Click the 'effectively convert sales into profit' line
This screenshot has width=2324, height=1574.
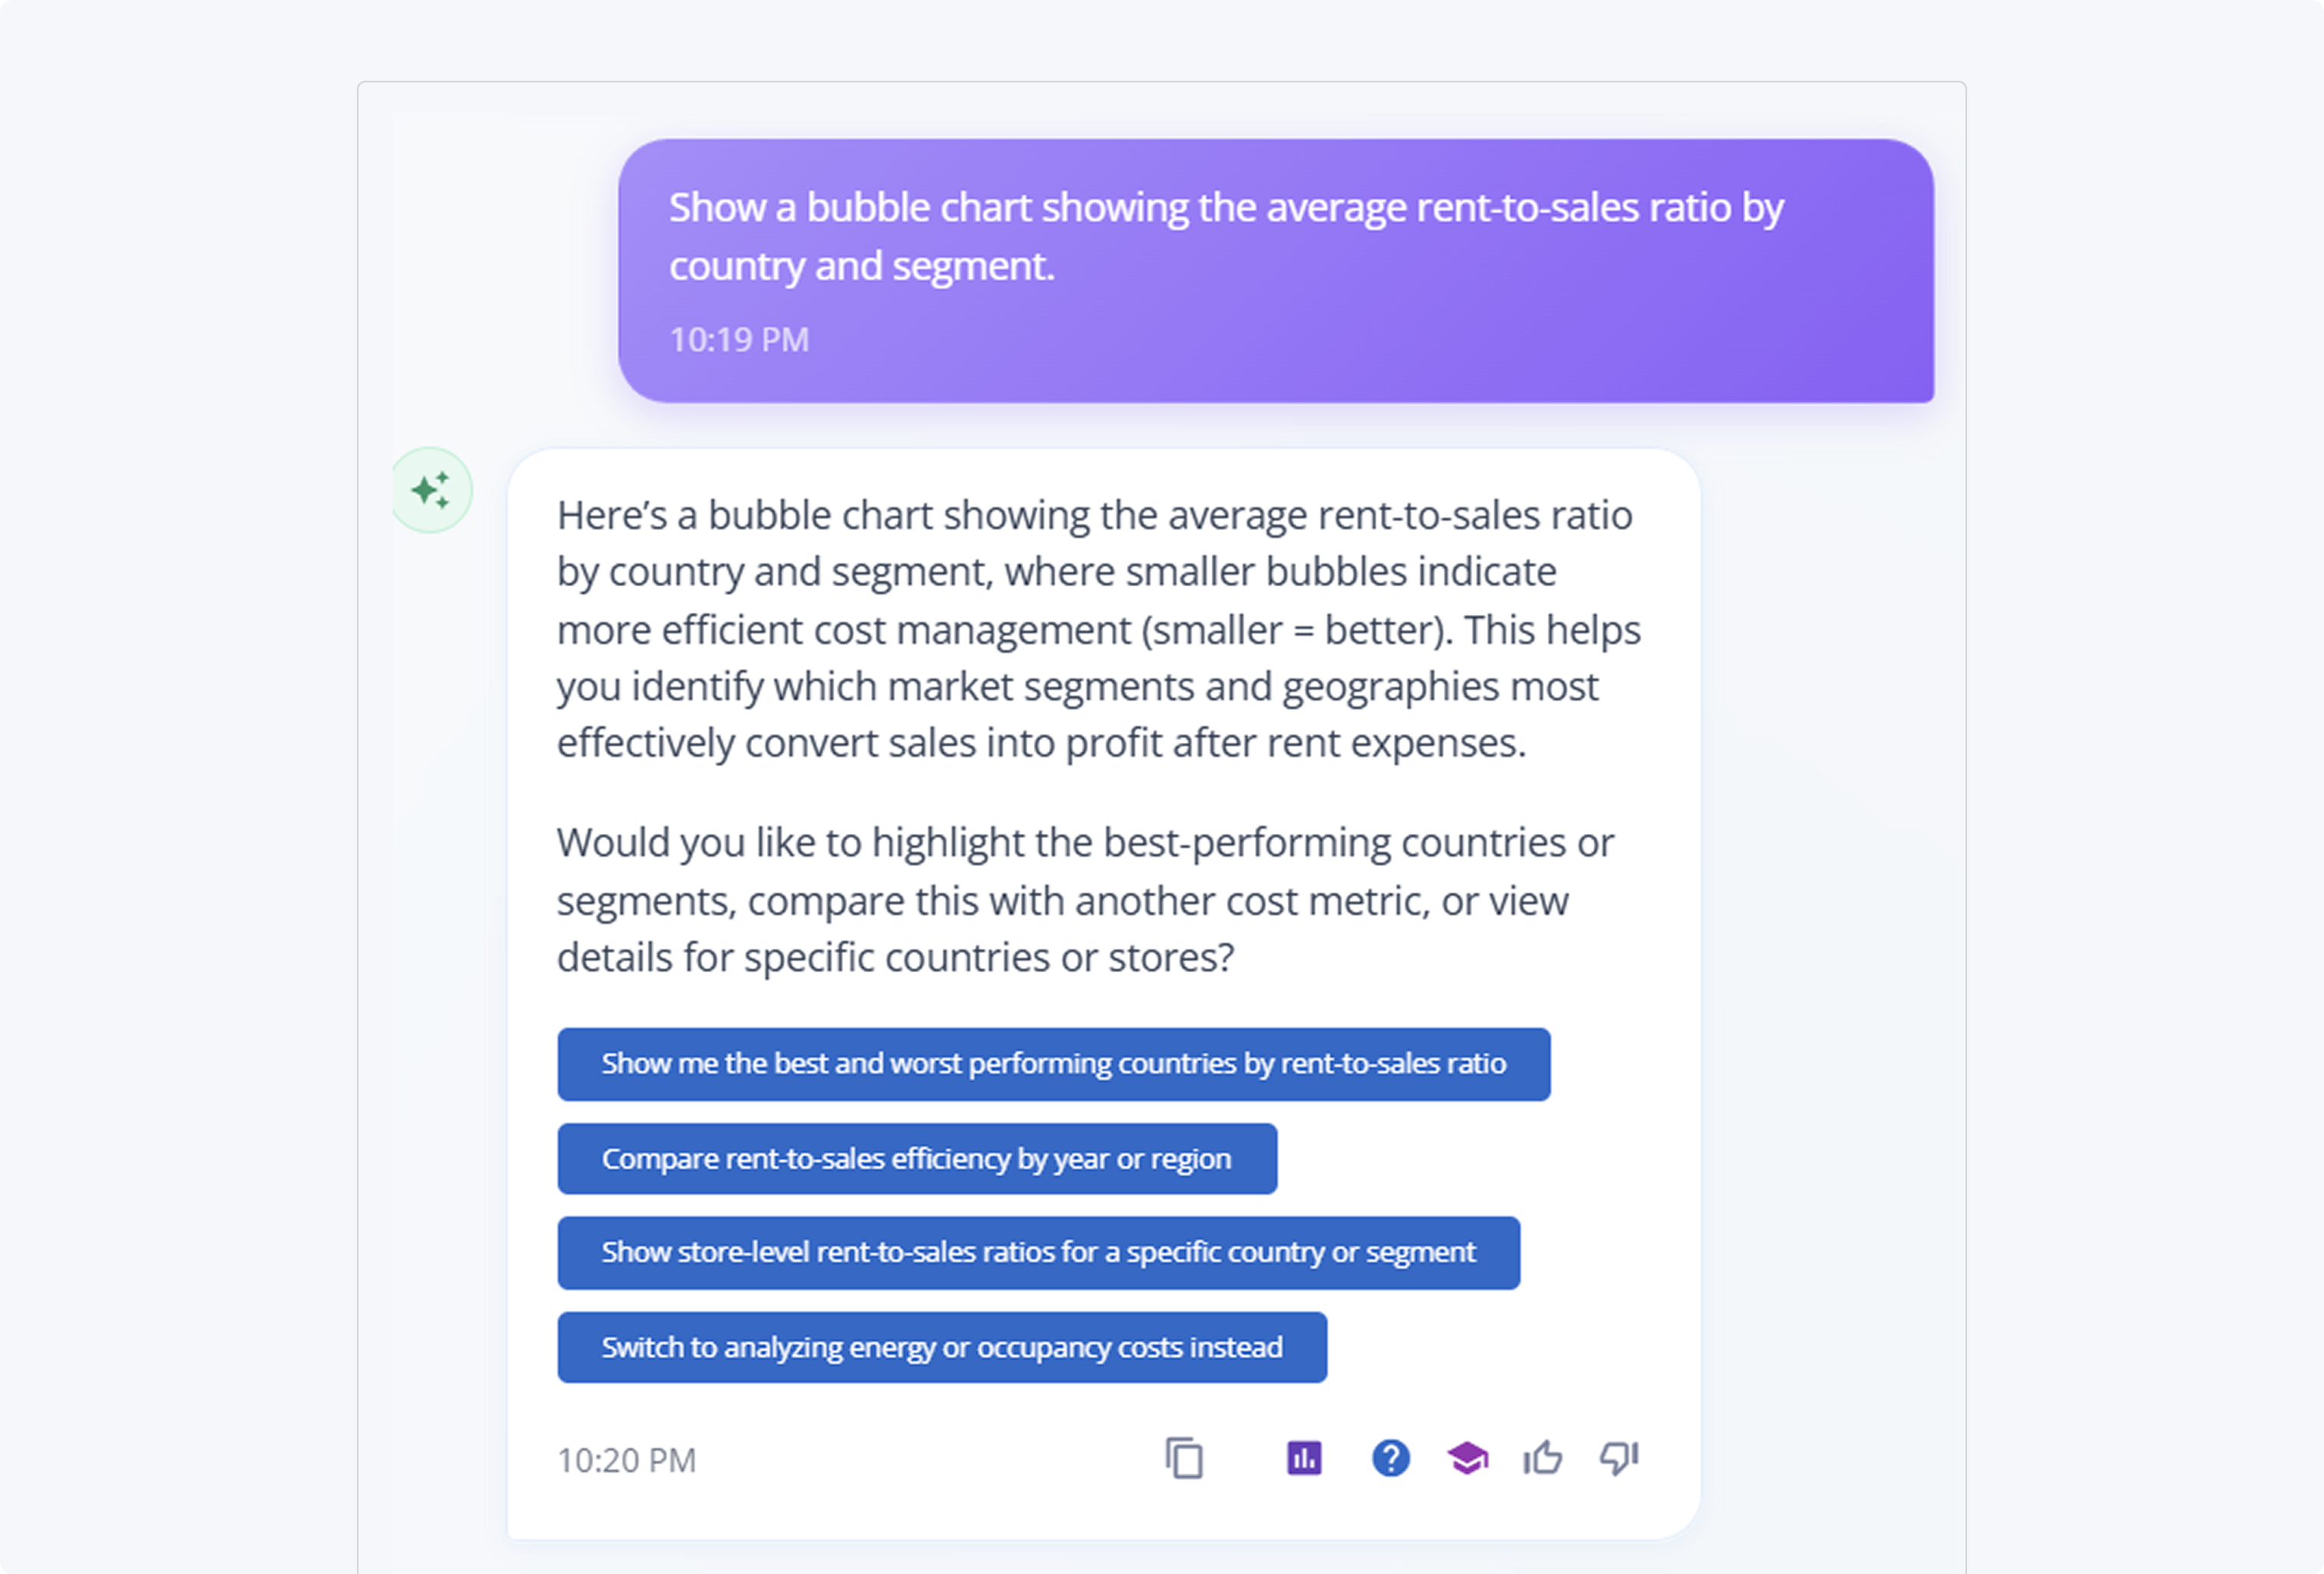(1041, 744)
